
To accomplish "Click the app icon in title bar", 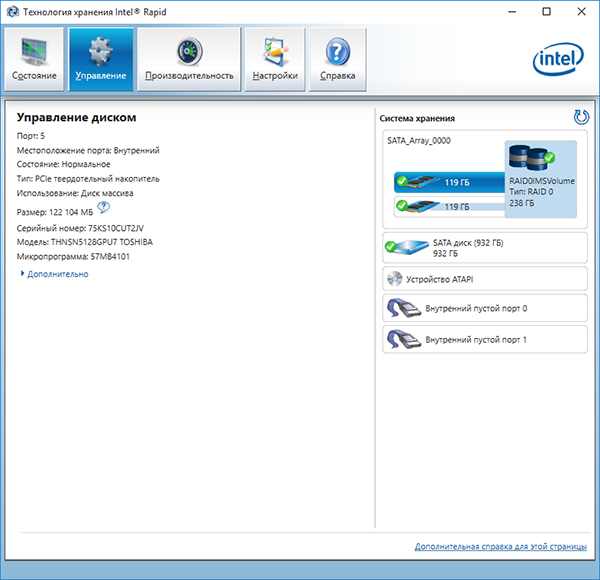I will click(x=12, y=12).
